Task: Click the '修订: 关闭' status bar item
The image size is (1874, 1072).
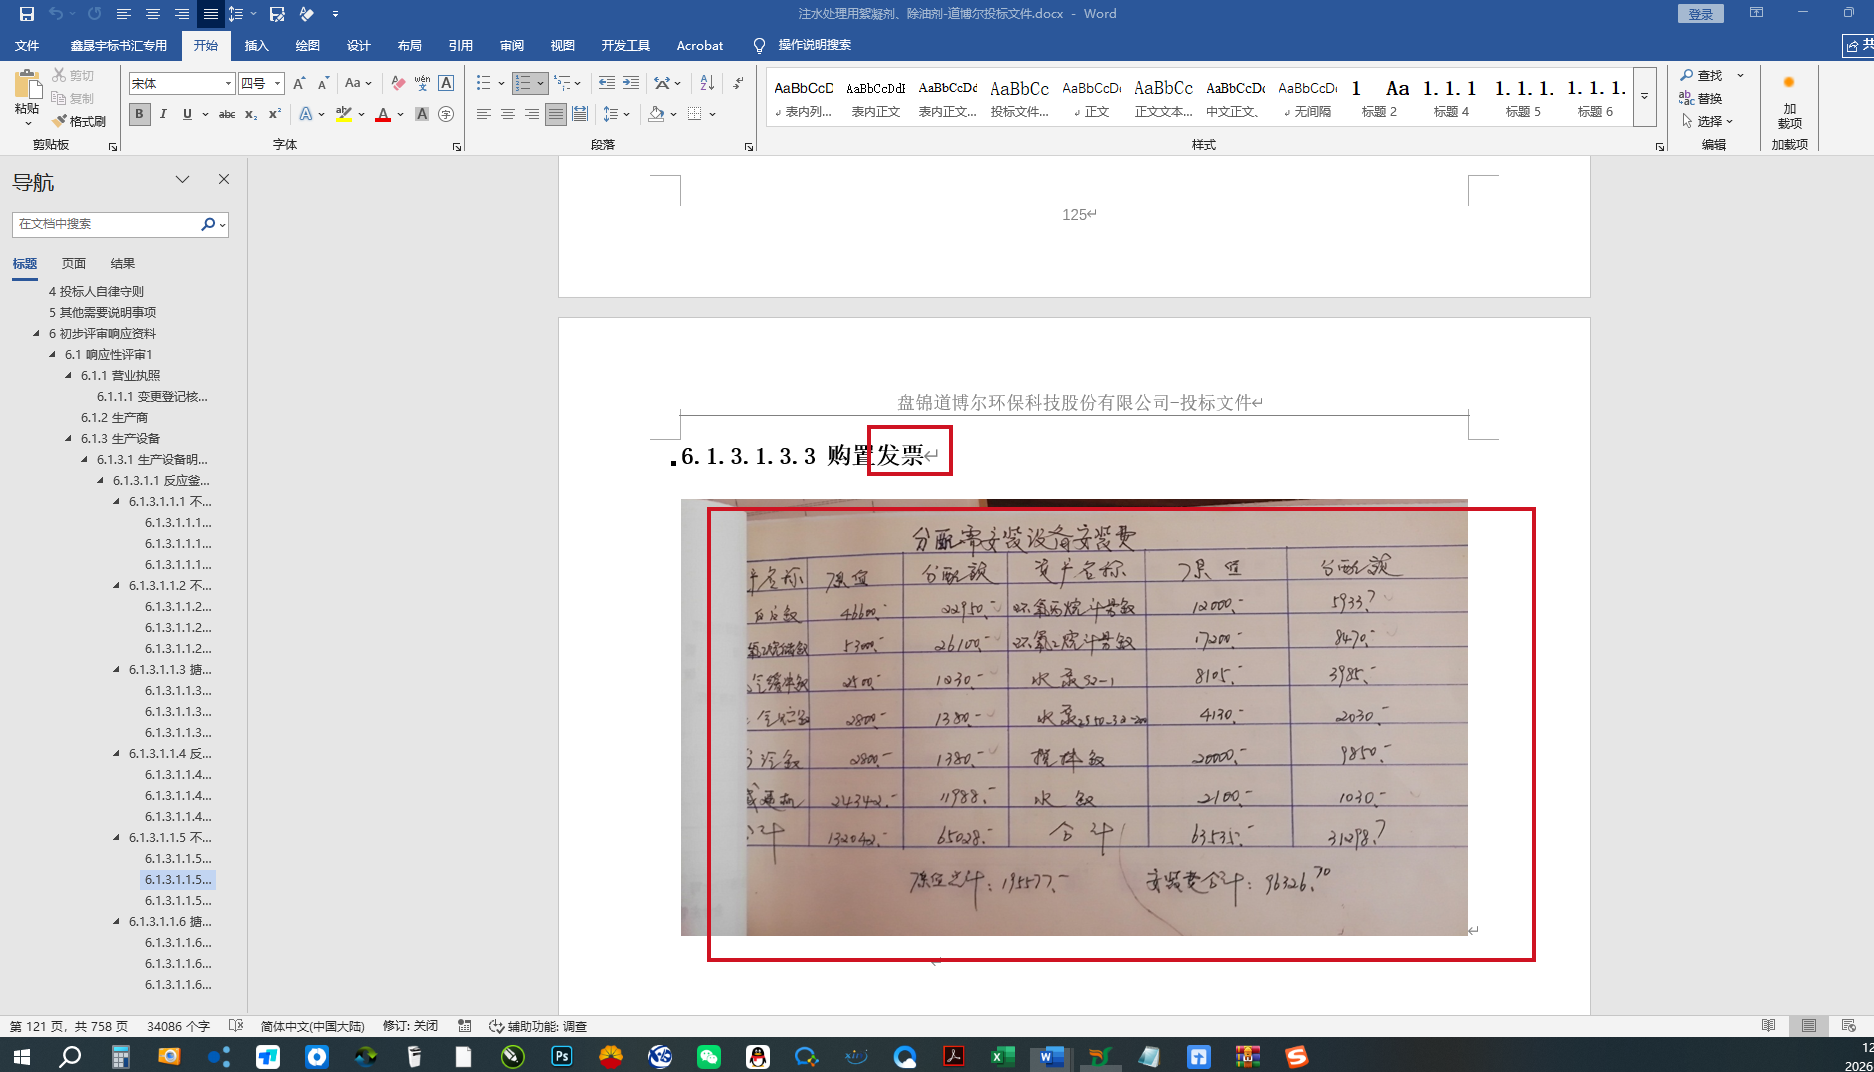Action: click(x=410, y=1026)
